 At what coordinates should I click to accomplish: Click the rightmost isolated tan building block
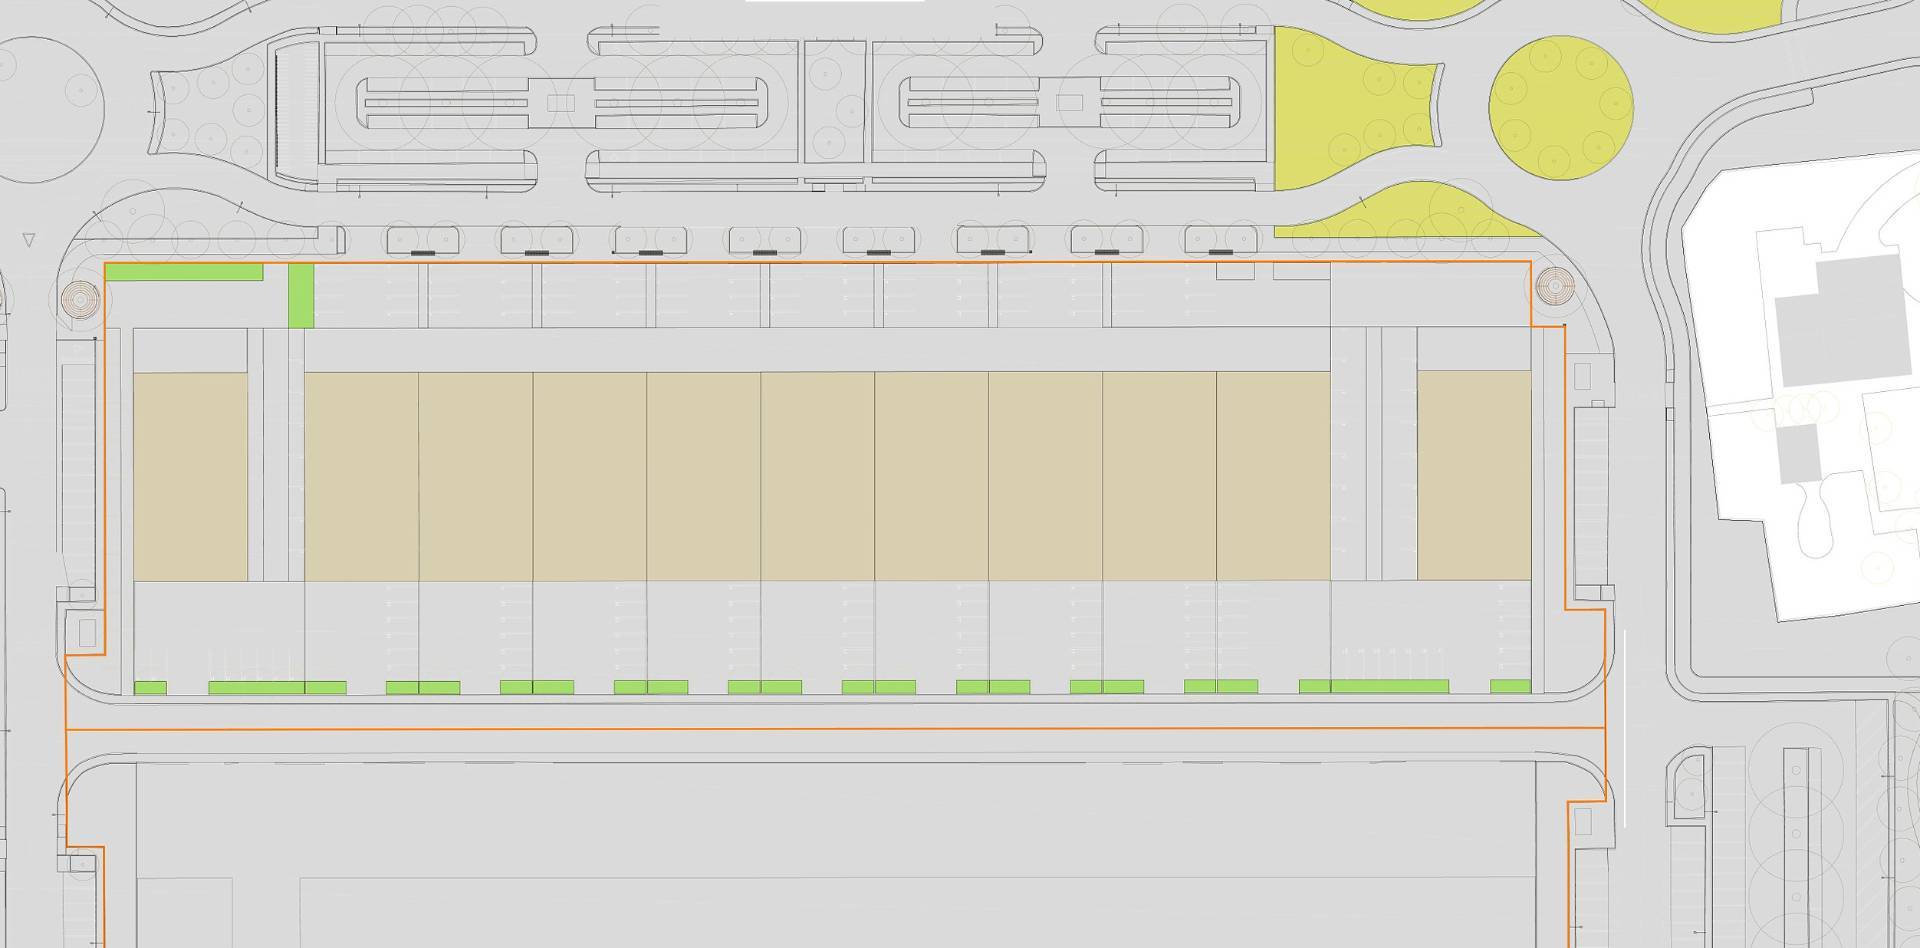[1474, 476]
